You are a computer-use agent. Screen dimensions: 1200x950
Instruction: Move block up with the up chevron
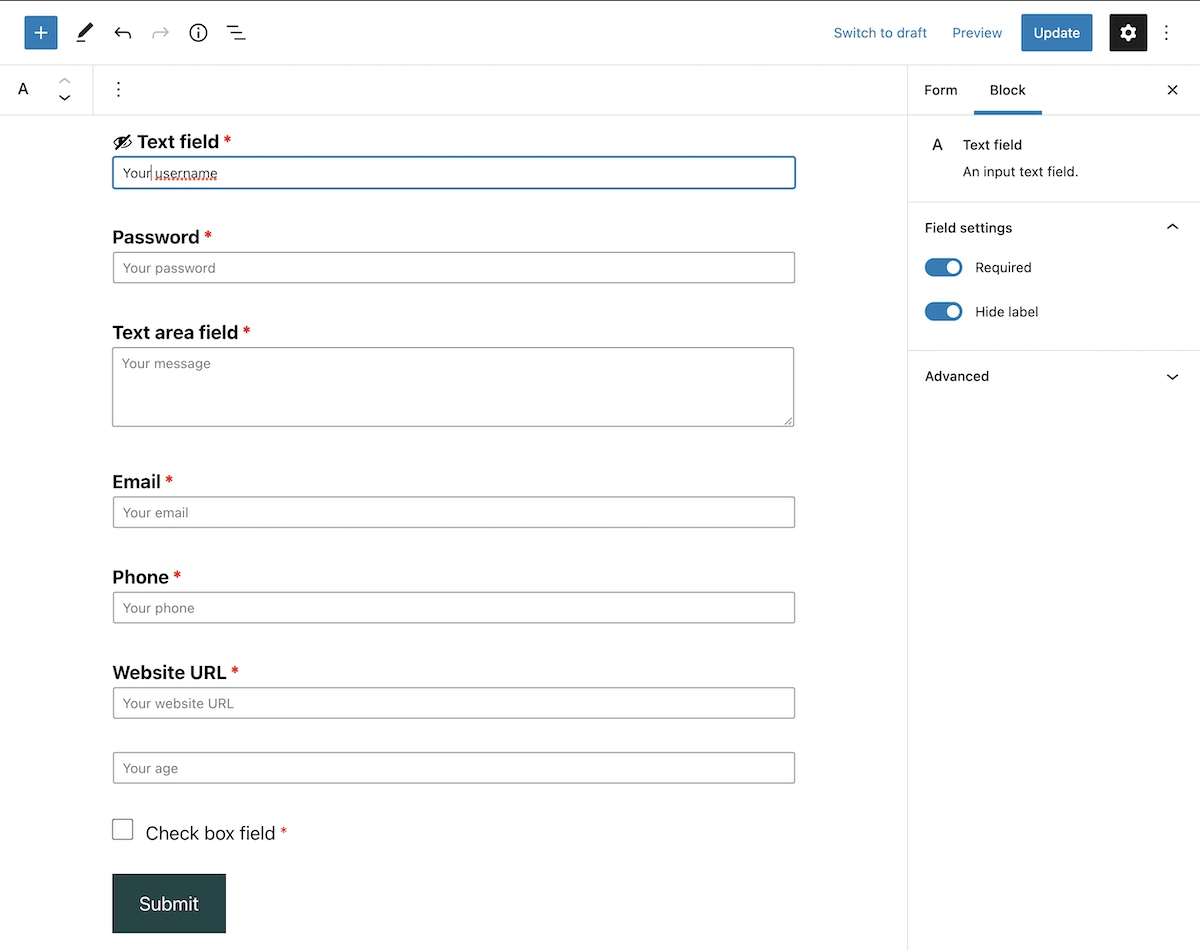64,80
